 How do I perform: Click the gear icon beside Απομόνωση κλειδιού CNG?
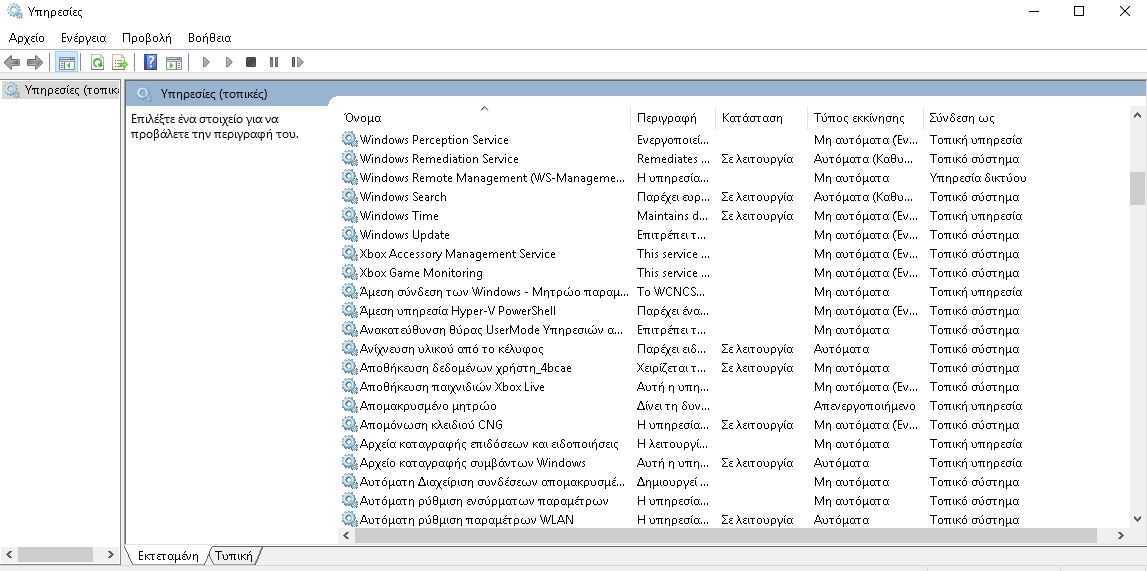coord(350,425)
